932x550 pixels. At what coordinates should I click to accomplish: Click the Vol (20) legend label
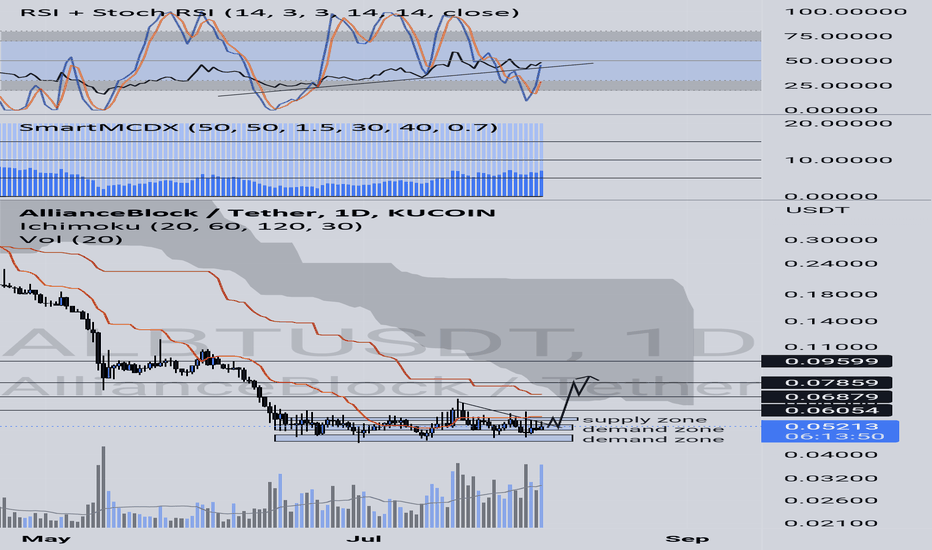tap(71, 239)
